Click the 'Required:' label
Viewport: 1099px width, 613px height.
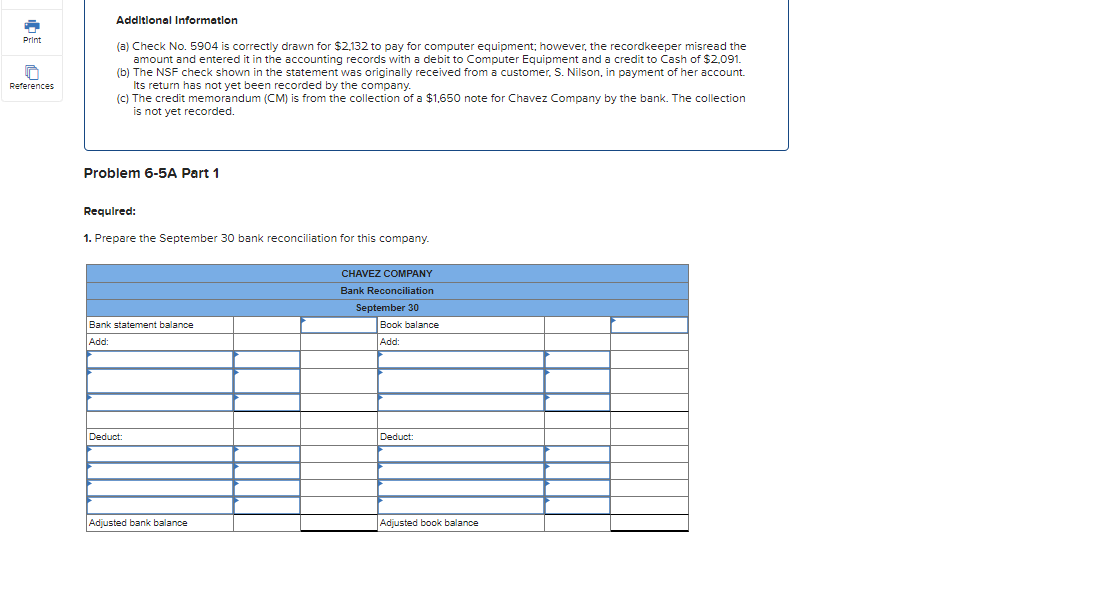(x=109, y=212)
